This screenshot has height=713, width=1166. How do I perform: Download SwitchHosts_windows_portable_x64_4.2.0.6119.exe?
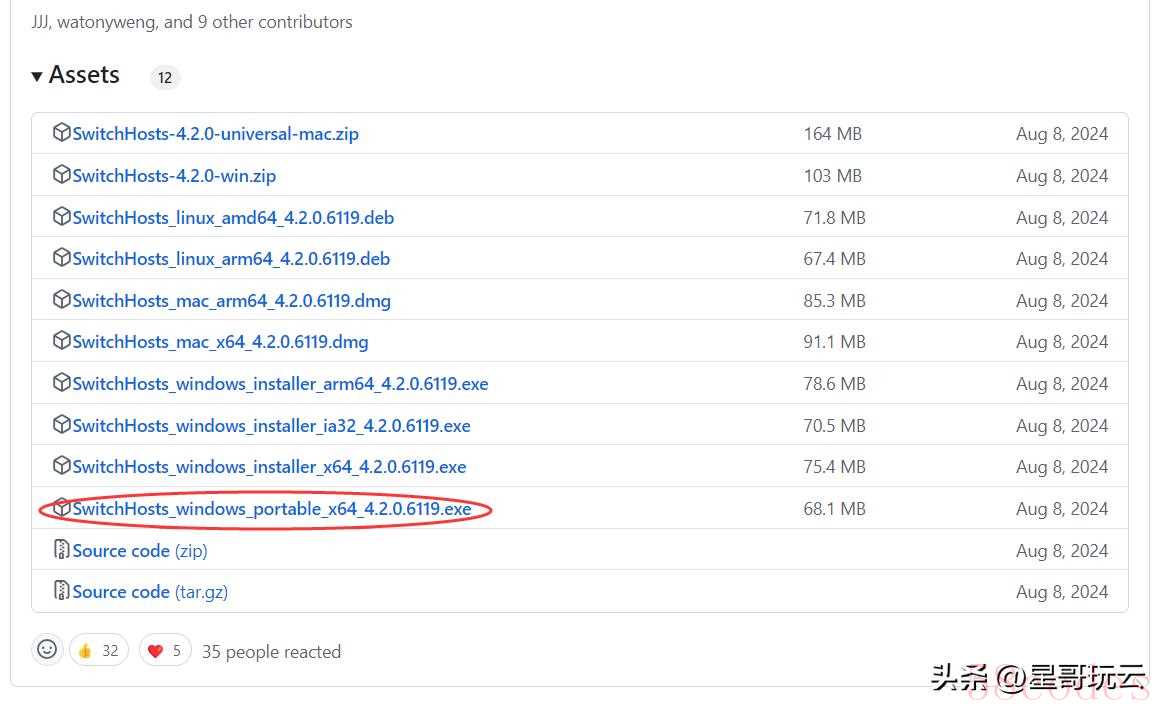272,509
